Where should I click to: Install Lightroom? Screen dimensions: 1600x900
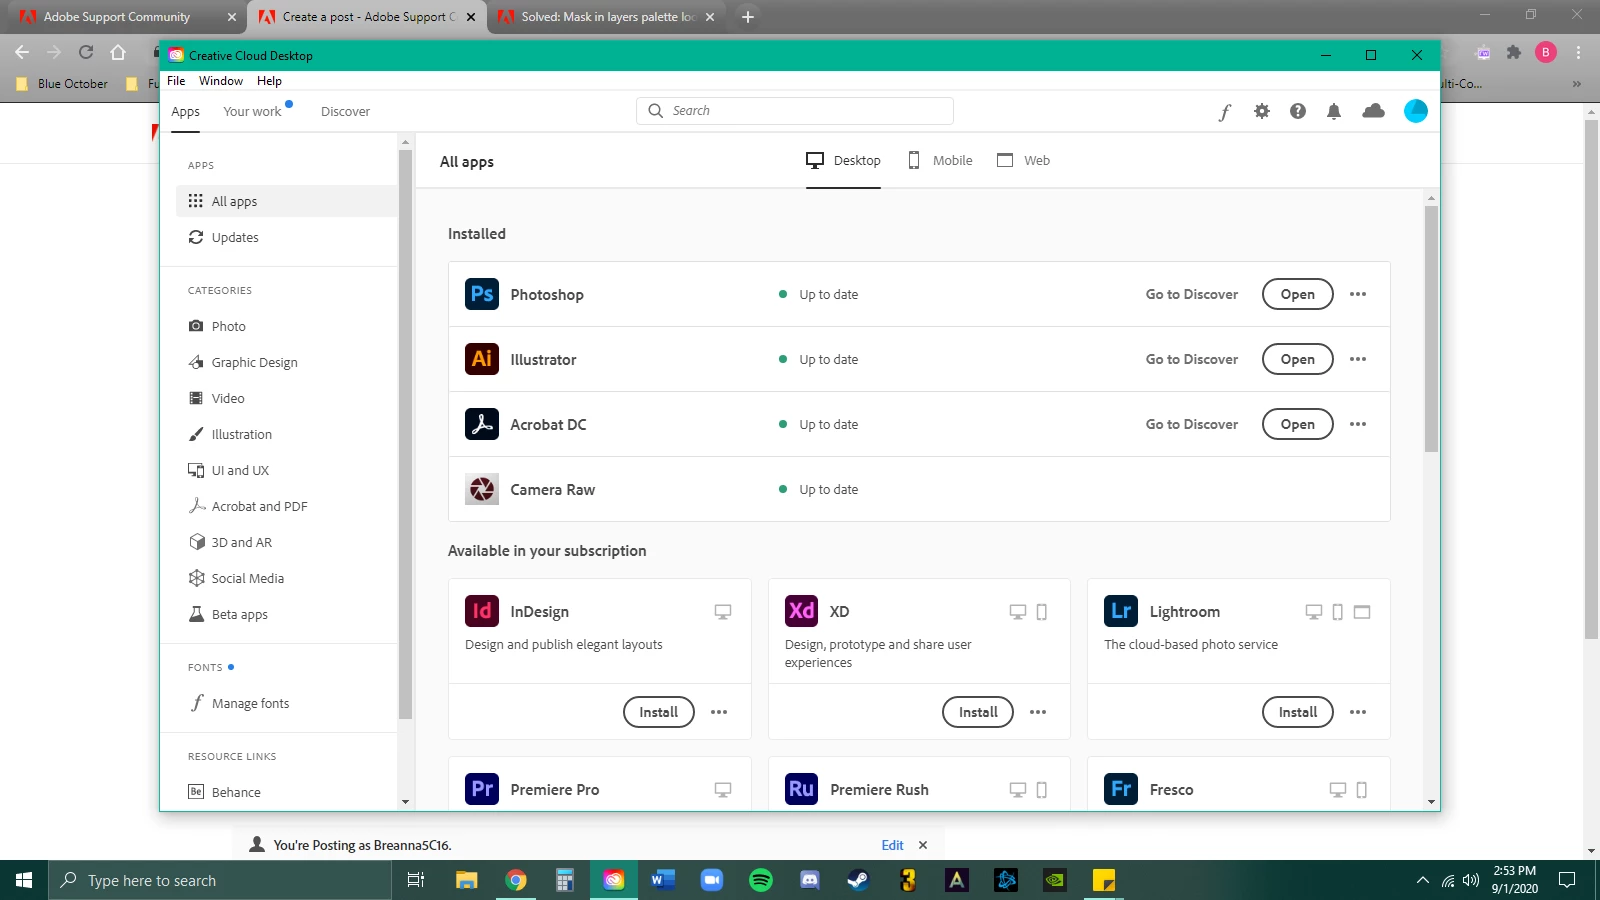point(1298,712)
